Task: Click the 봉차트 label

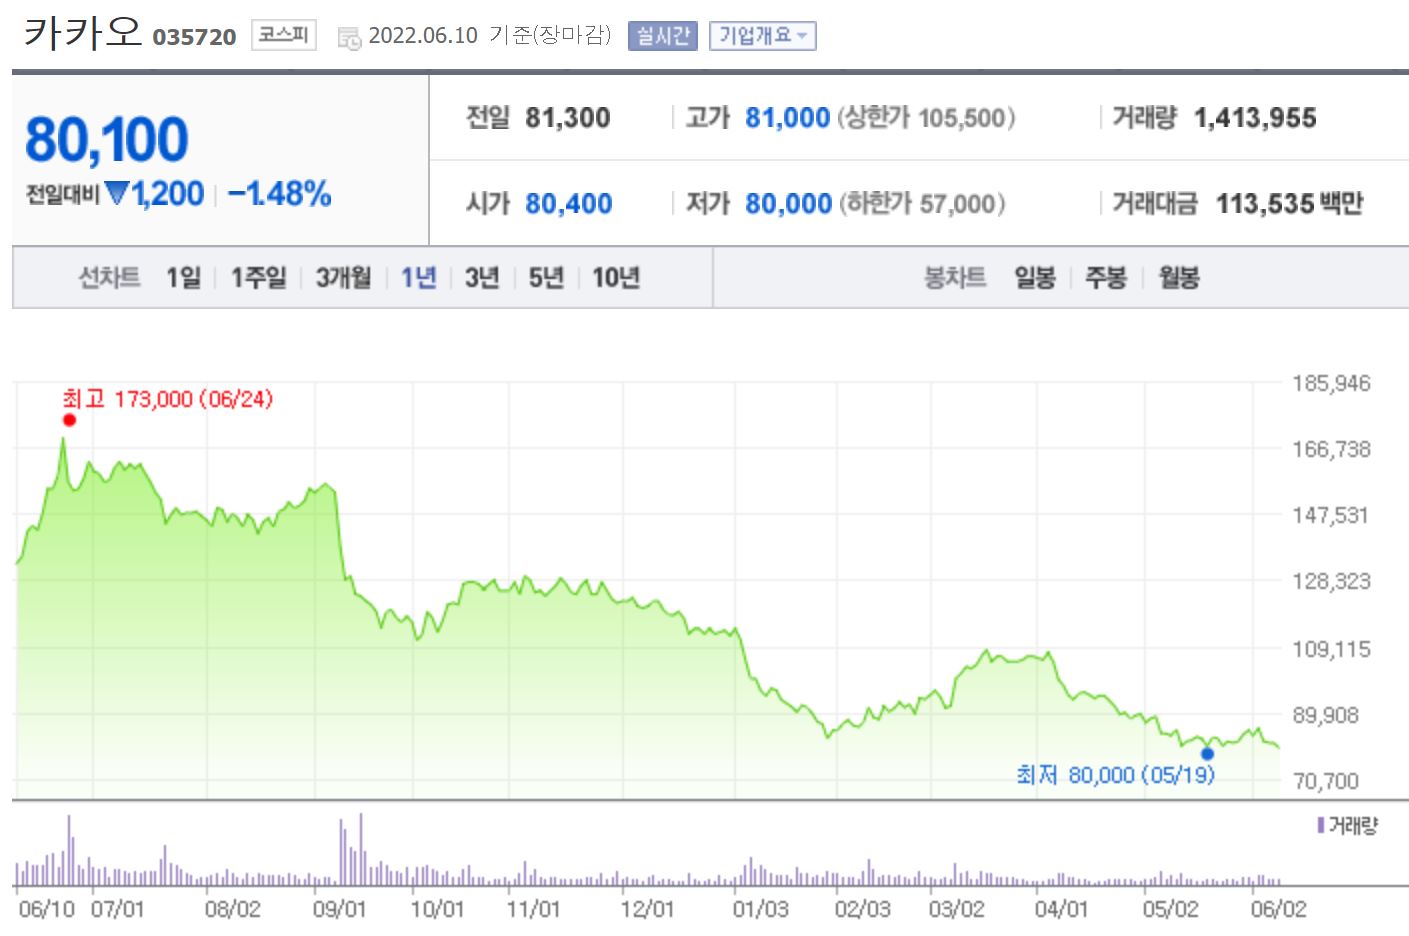Action: click(955, 277)
